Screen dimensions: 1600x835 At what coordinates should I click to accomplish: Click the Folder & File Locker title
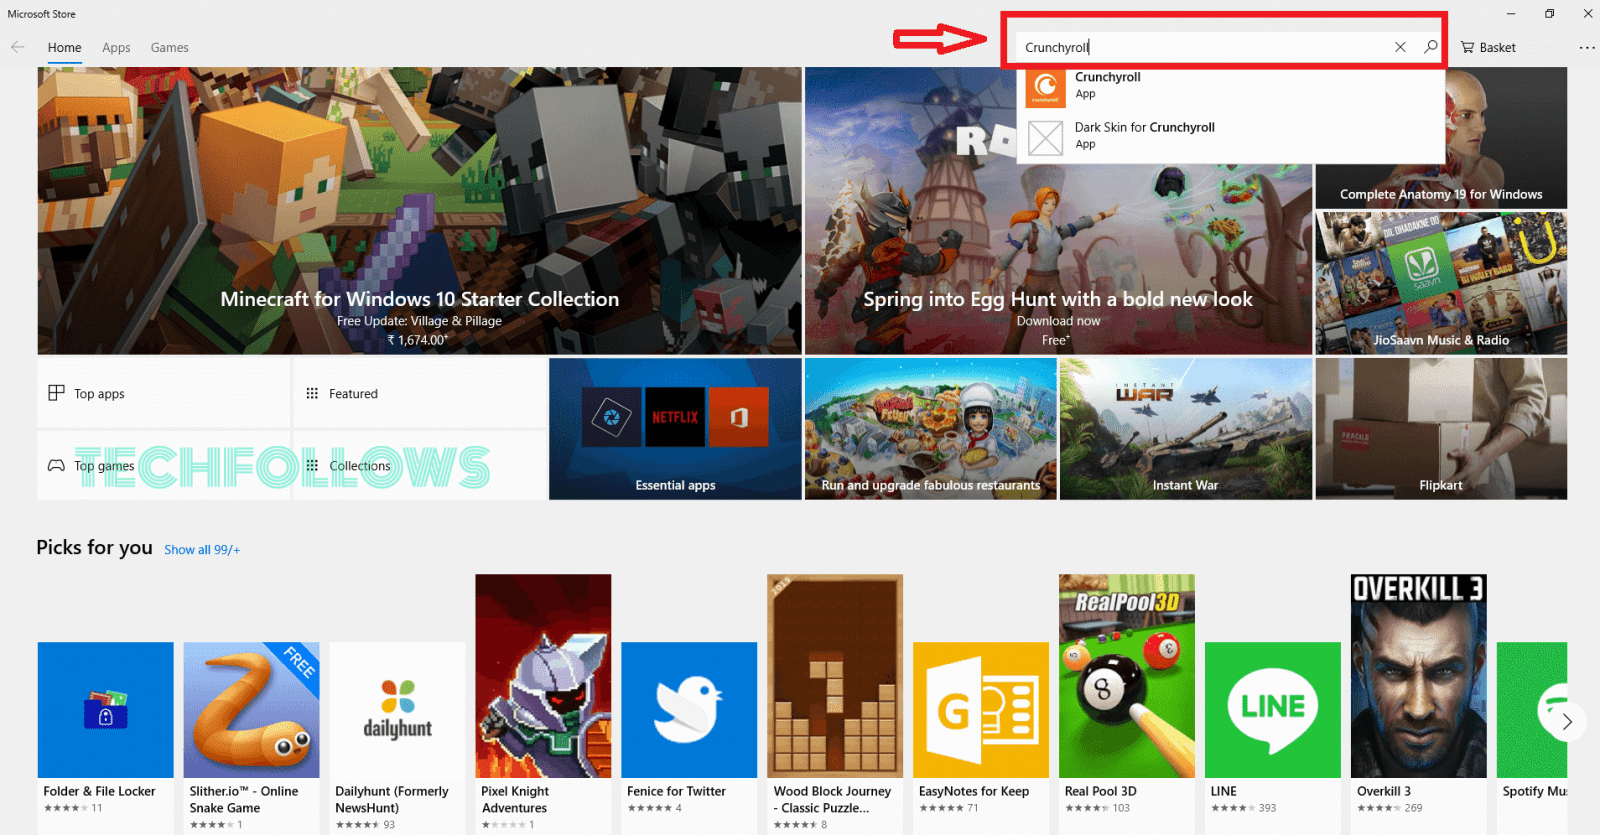tap(99, 791)
